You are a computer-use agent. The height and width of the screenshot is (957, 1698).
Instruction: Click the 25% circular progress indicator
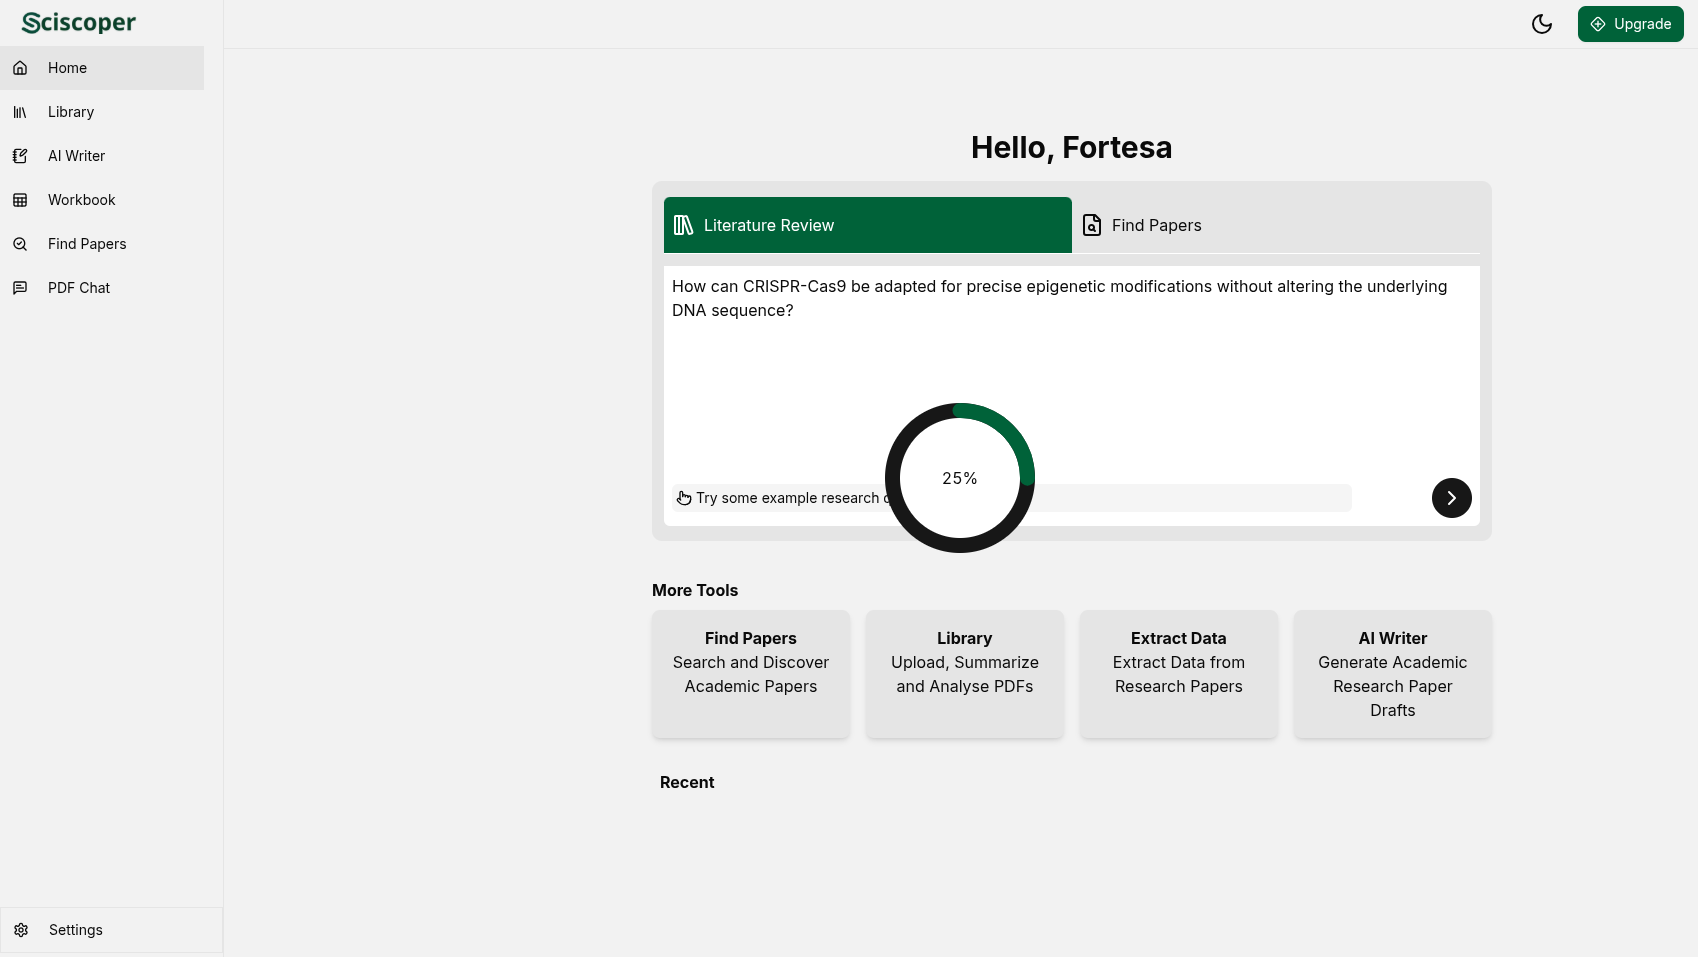pos(959,478)
